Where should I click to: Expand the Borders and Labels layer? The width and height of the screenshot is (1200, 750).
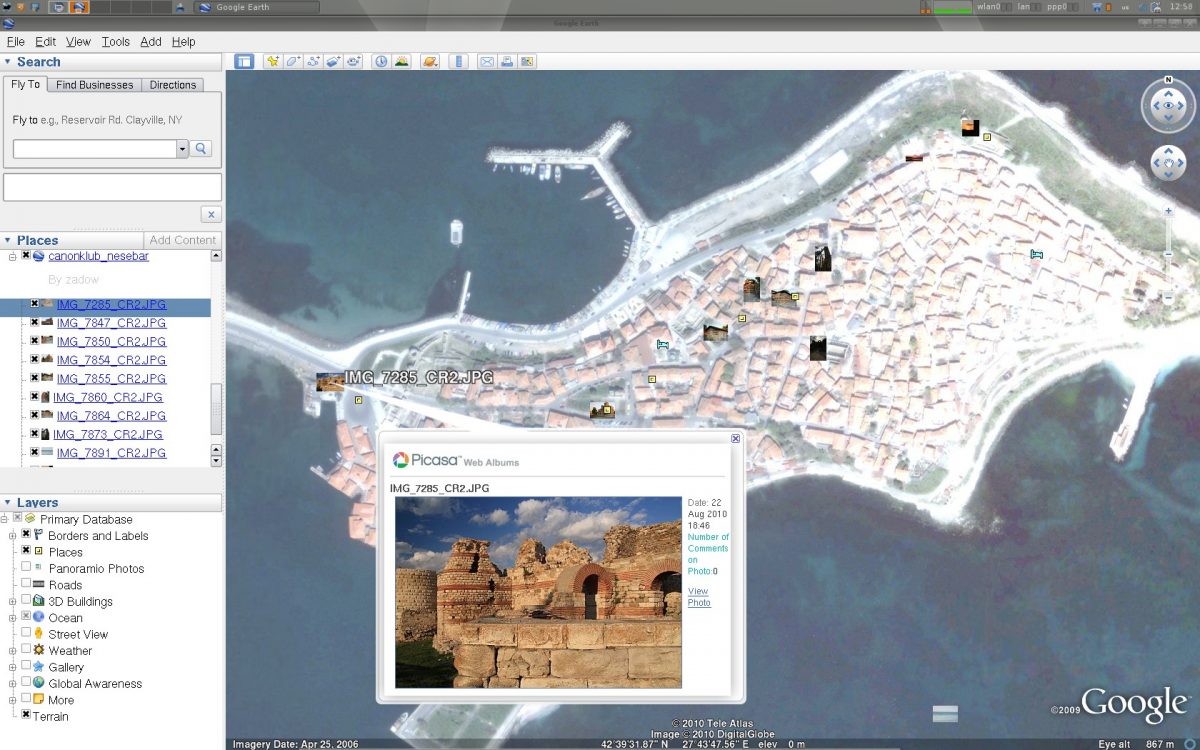pos(14,535)
